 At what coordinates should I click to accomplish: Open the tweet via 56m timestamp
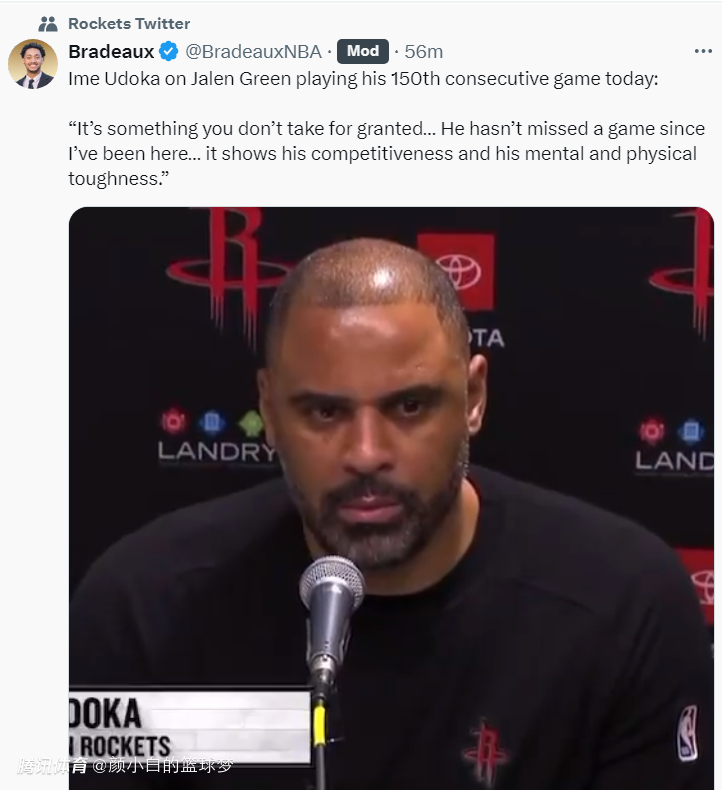[423, 51]
